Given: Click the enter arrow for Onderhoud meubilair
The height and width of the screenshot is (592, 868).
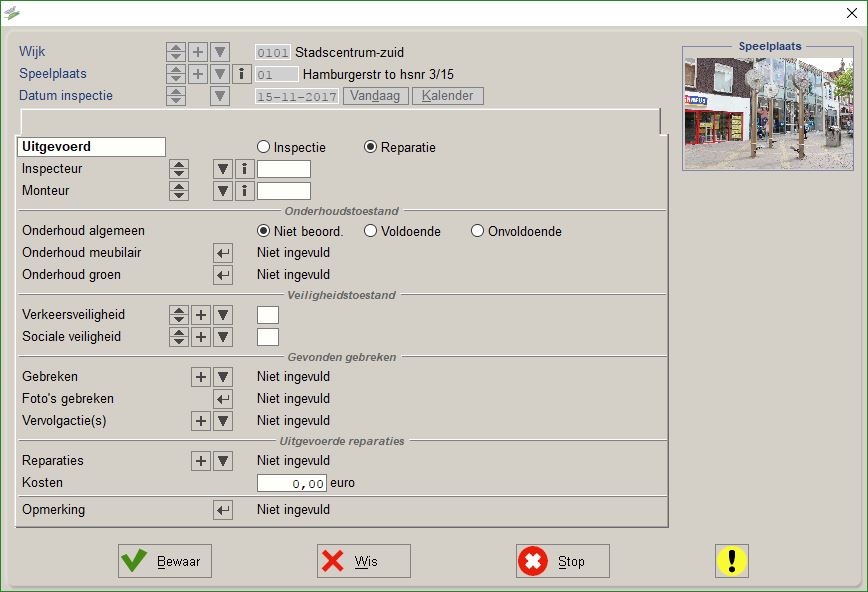Looking at the screenshot, I should (223, 253).
